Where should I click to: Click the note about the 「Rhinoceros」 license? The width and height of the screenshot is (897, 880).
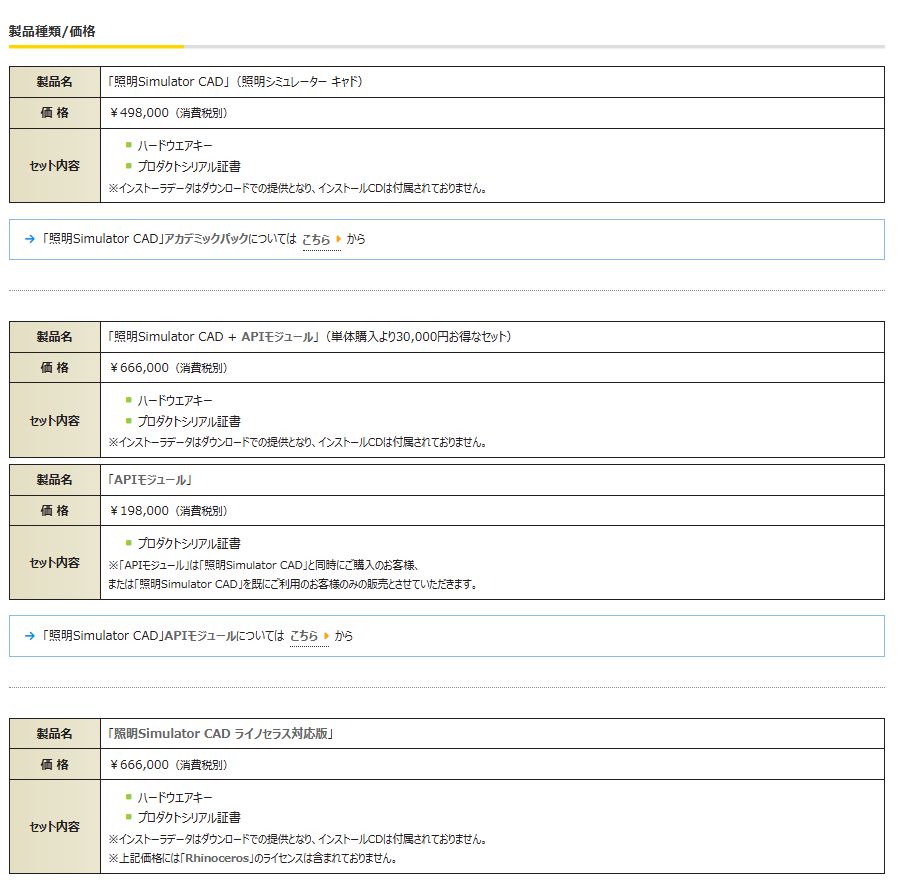point(252,858)
